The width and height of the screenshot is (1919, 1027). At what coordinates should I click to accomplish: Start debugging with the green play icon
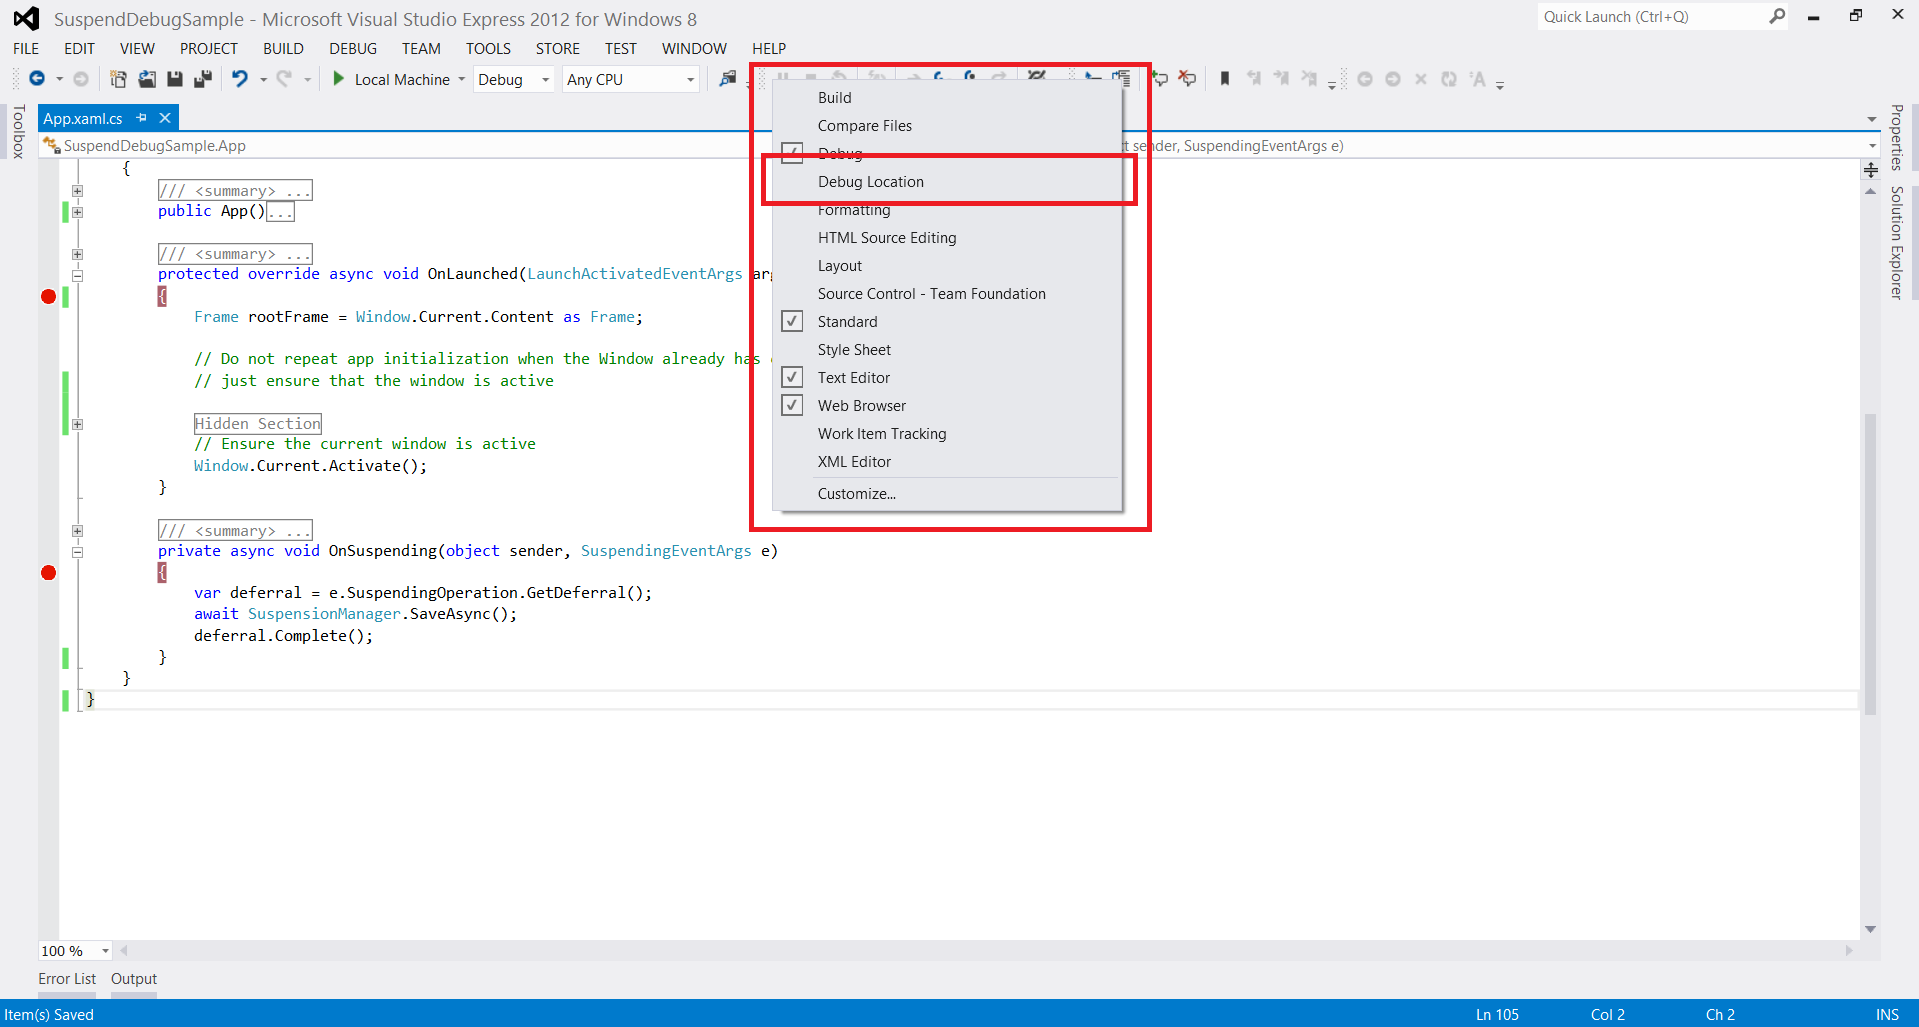(x=339, y=79)
